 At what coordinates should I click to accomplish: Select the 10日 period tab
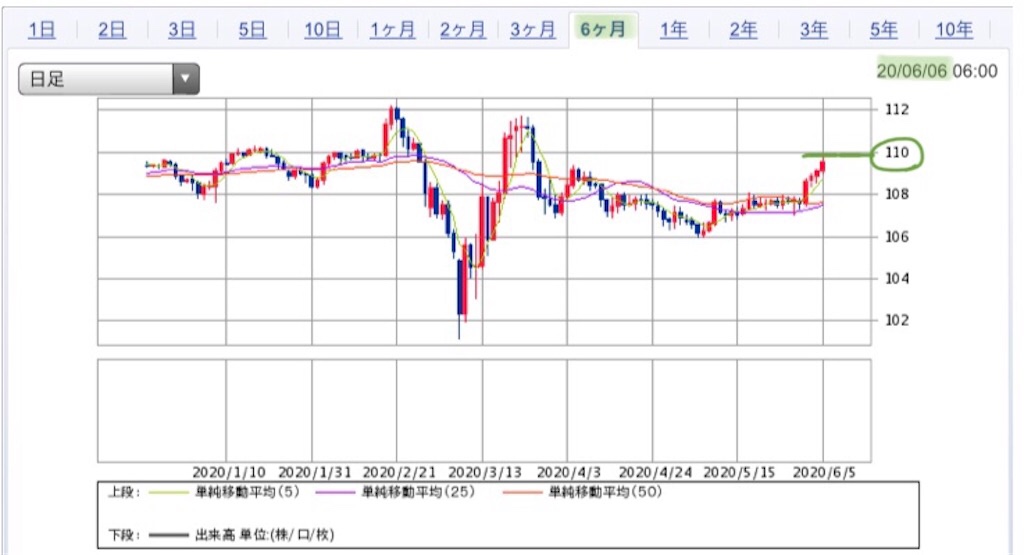pyautogui.click(x=323, y=29)
